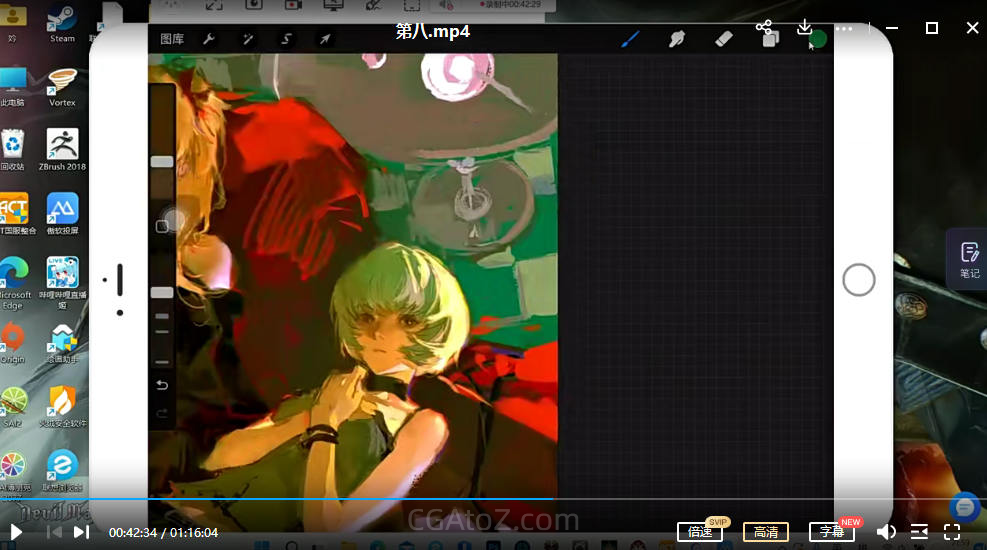Open the 笔记 notes panel
The width and height of the screenshot is (987, 550).
pyautogui.click(x=968, y=258)
